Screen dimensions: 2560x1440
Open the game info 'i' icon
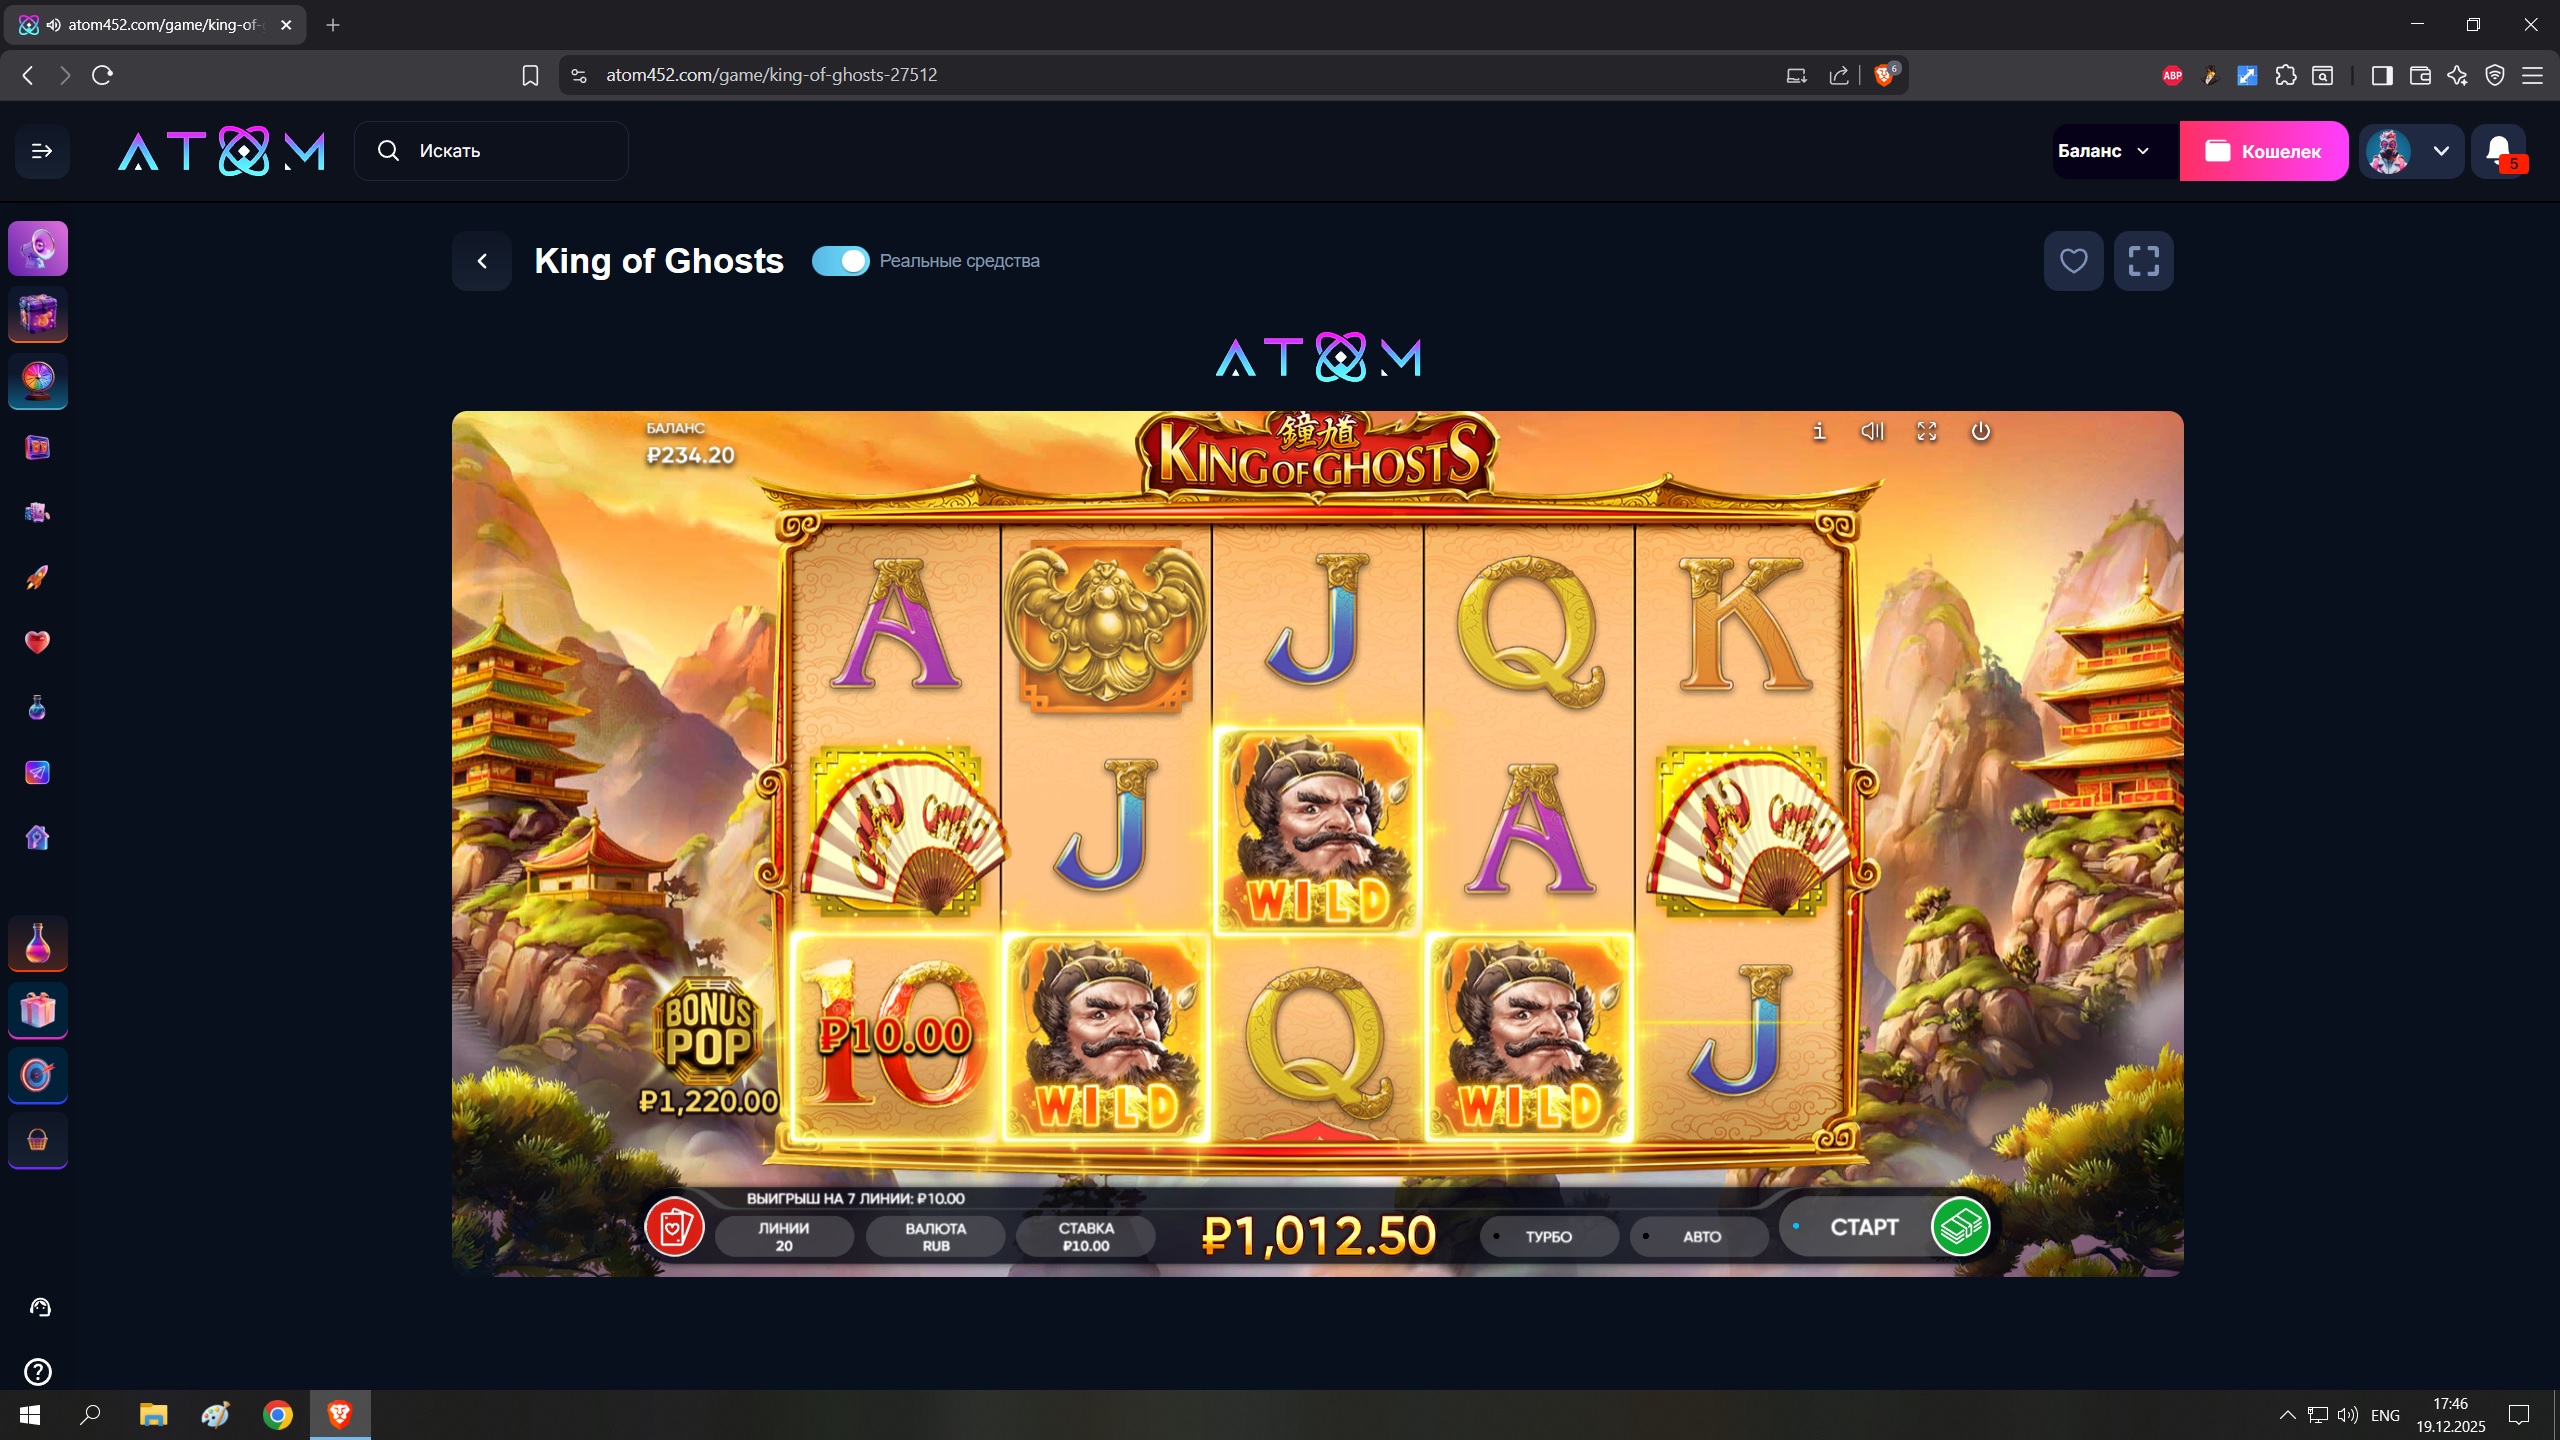(x=1819, y=431)
